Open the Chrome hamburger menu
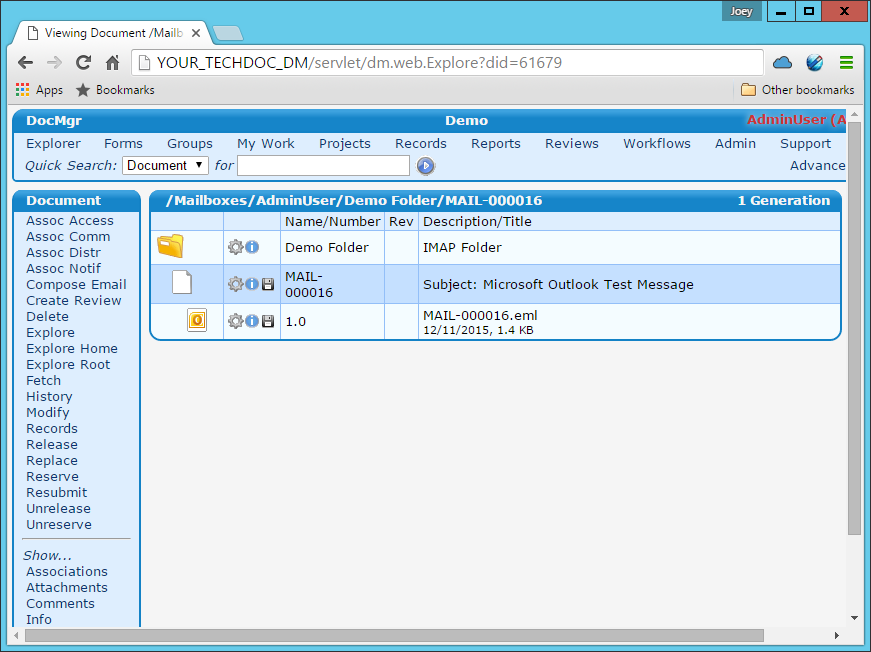Viewport: 871px width, 652px height. 846,62
